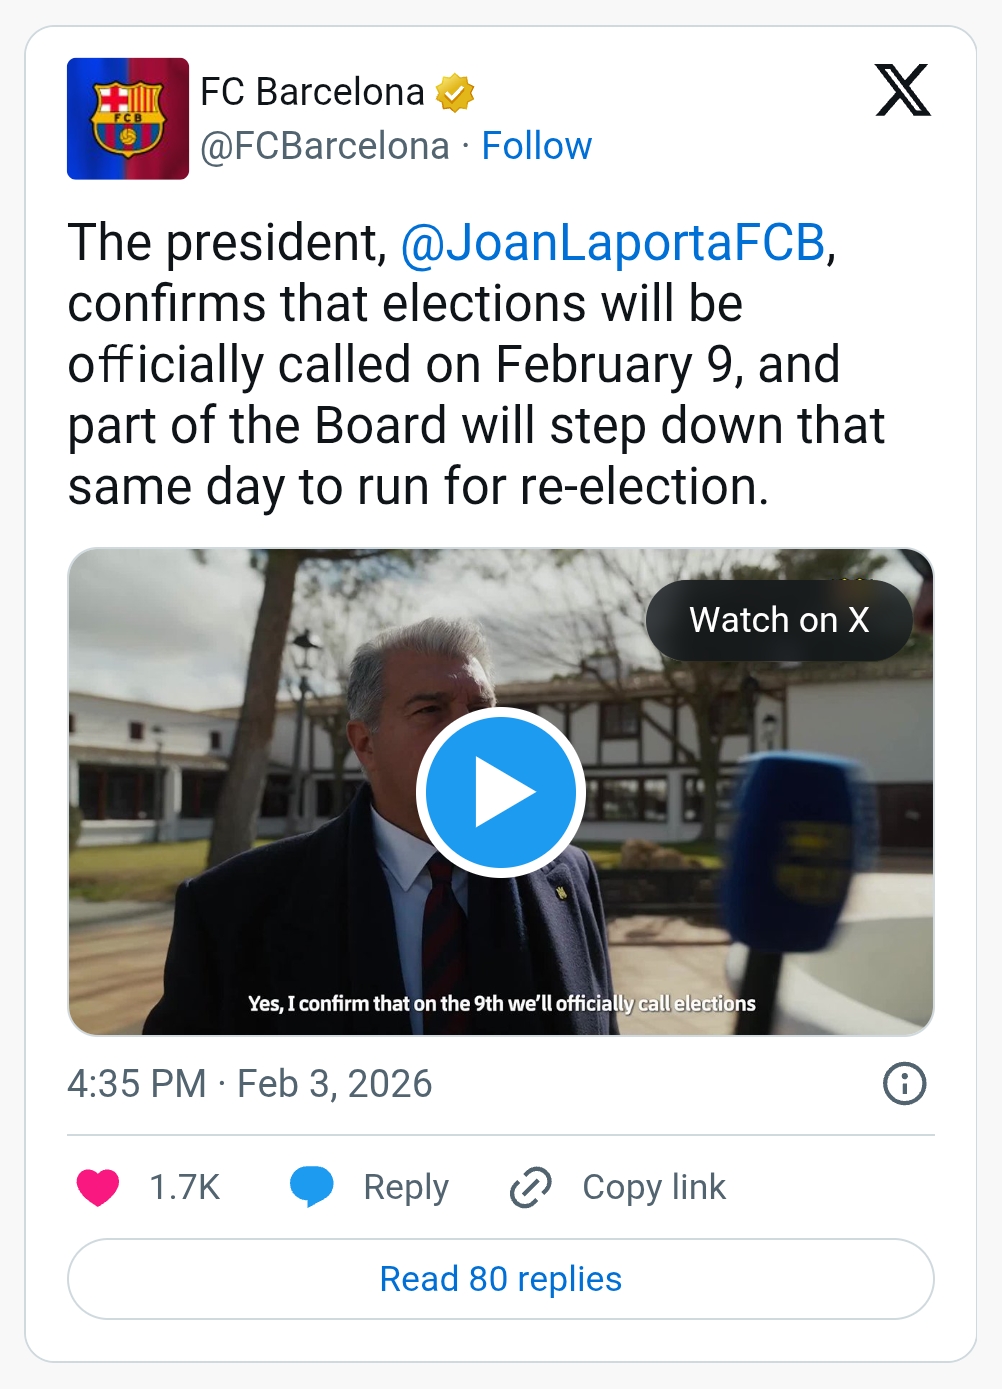Viewport: 1002px width, 1389px height.
Task: Click the video thumbnail subtitle area
Action: coord(501,1003)
